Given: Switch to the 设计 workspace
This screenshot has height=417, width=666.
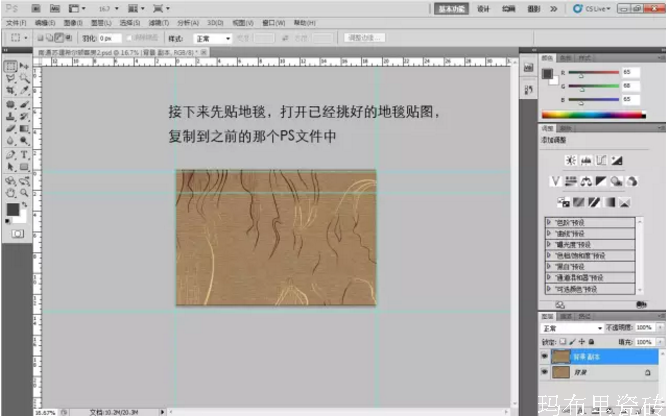Looking at the screenshot, I should pyautogui.click(x=483, y=9).
